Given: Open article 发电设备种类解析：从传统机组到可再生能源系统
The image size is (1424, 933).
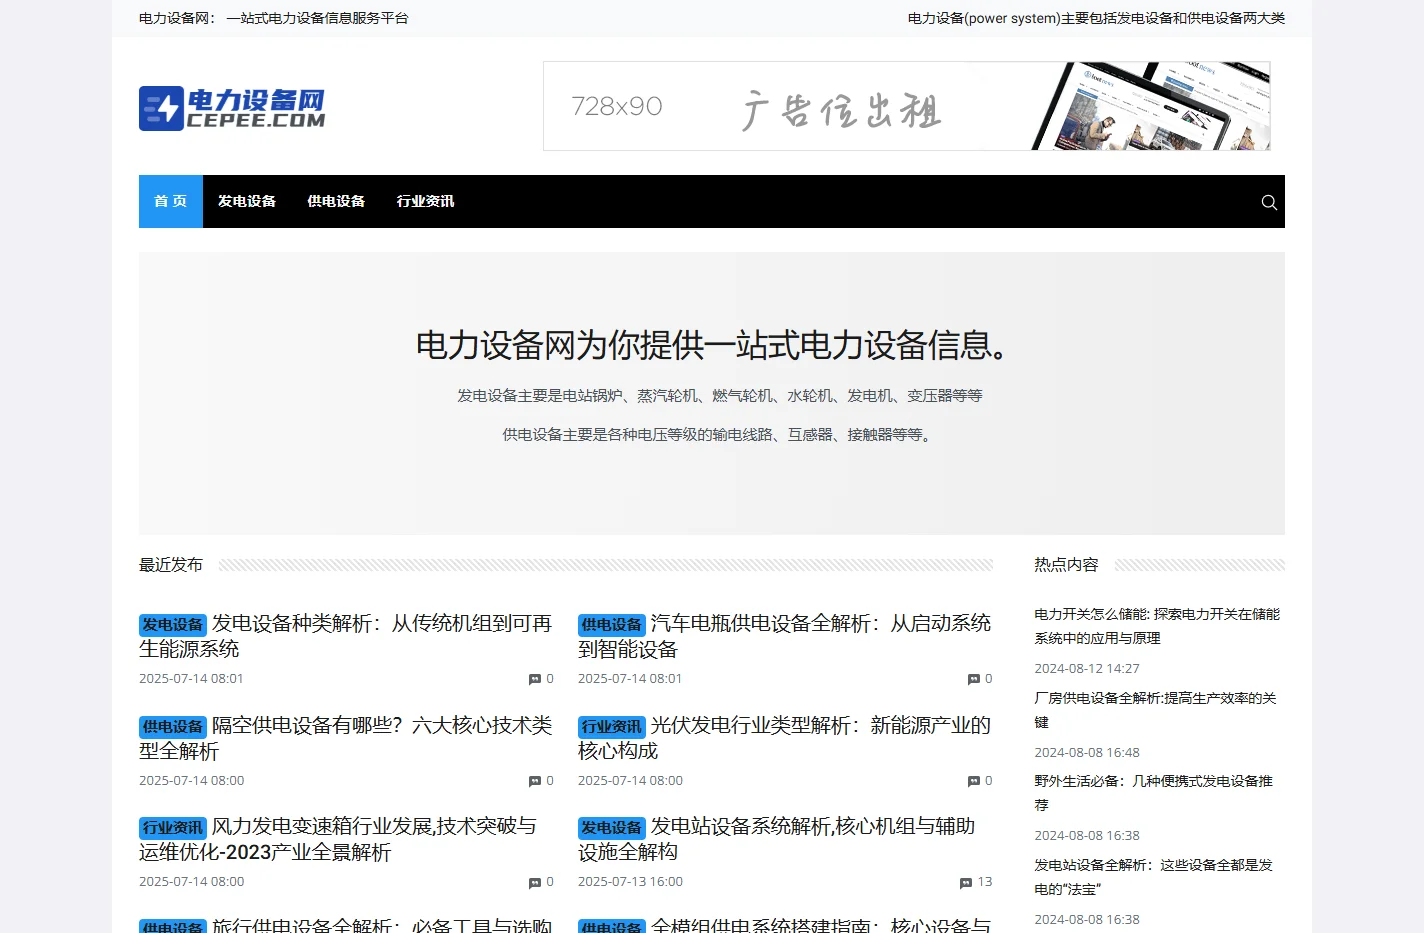Looking at the screenshot, I should click(x=345, y=636).
